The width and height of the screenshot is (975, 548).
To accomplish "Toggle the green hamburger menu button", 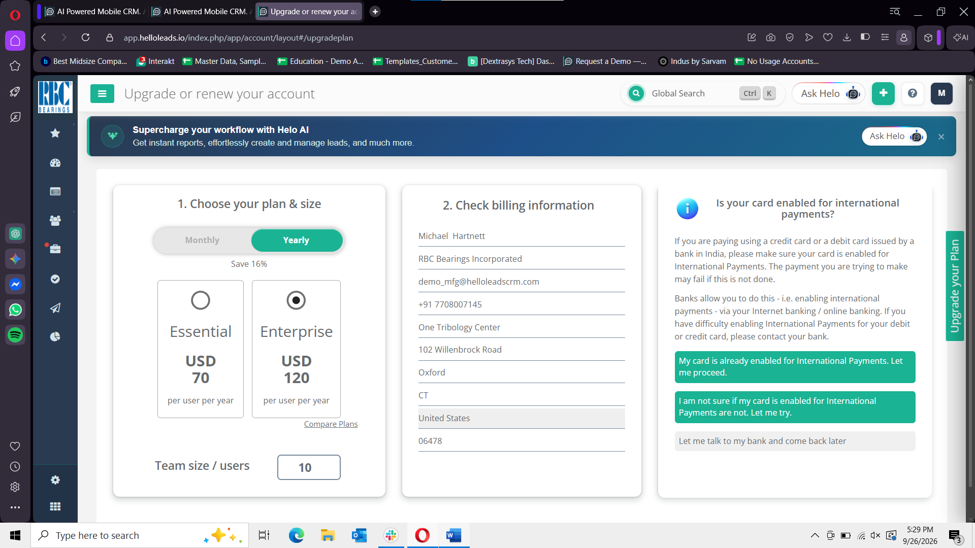I will [102, 94].
